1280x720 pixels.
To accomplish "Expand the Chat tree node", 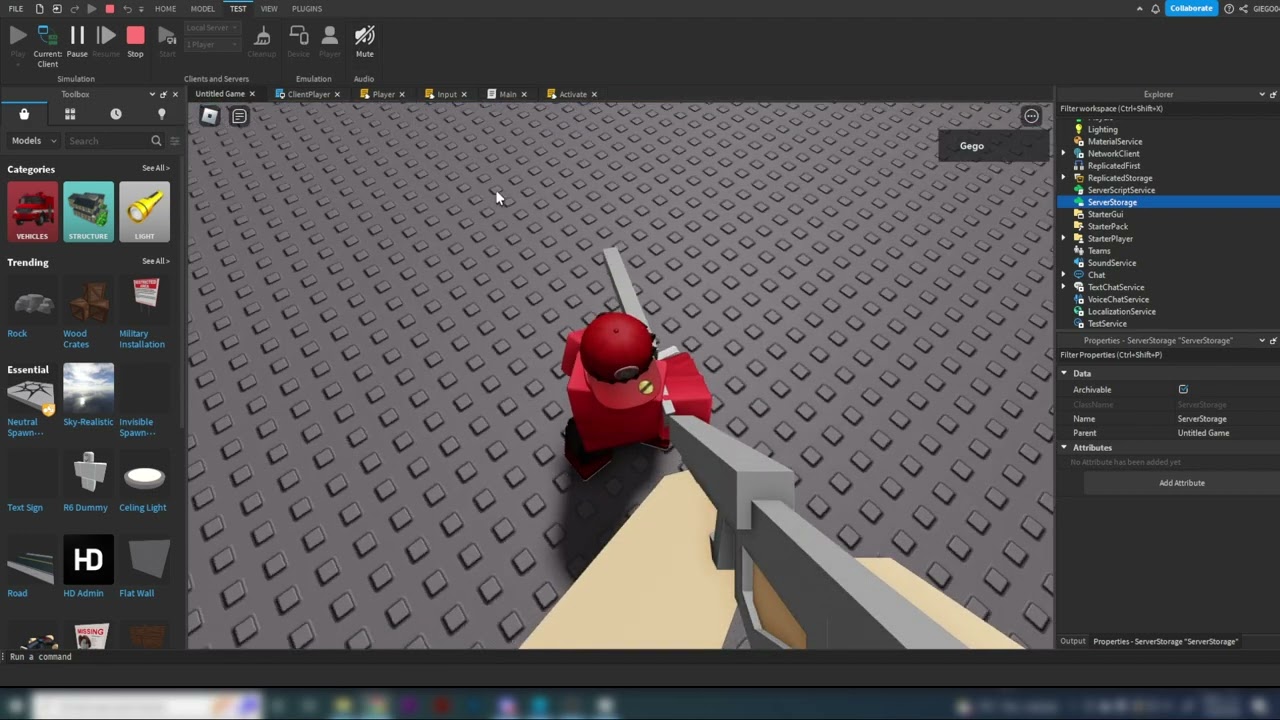I will (x=1064, y=275).
